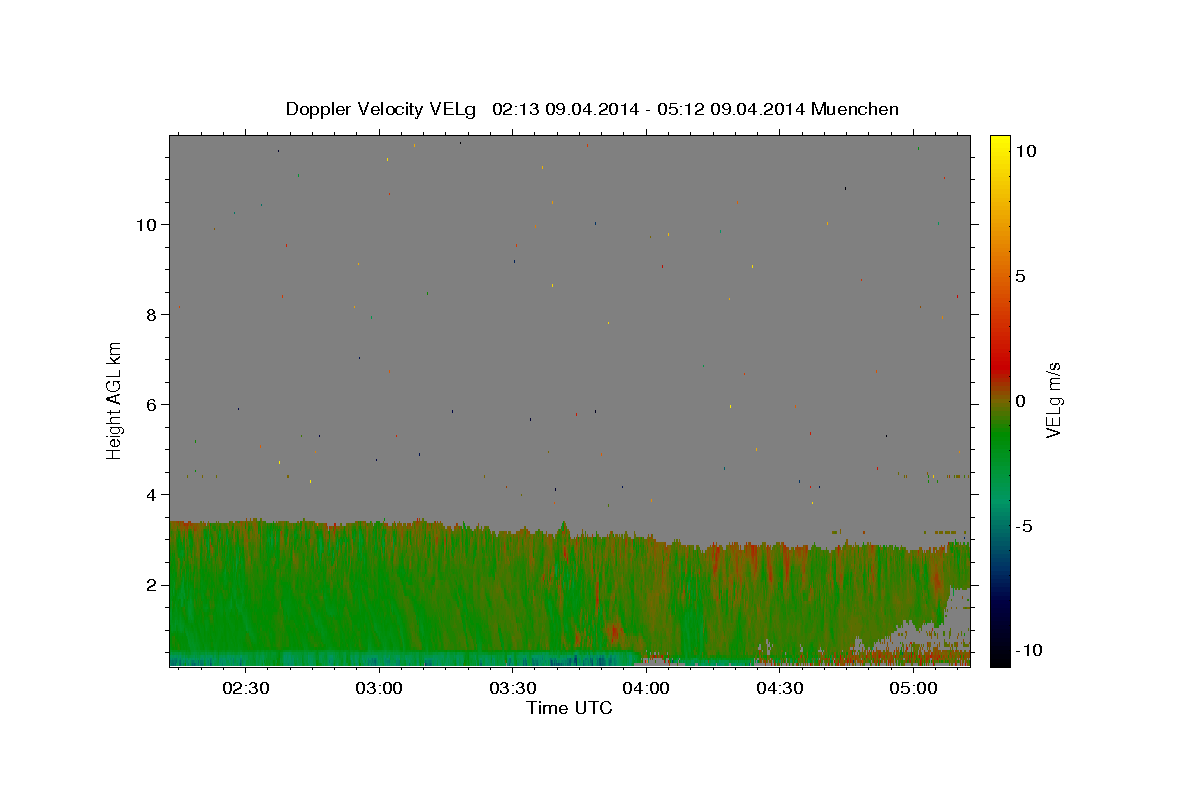
Task: Click the height tick label 8
Action: tap(153, 315)
